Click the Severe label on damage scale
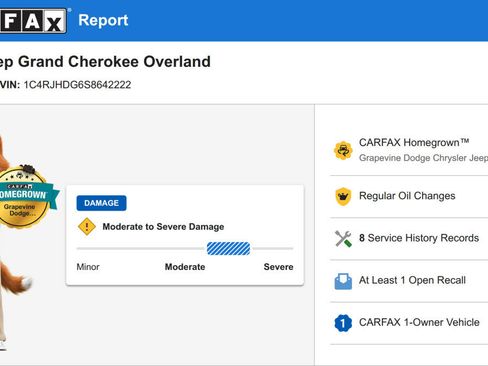 [278, 267]
